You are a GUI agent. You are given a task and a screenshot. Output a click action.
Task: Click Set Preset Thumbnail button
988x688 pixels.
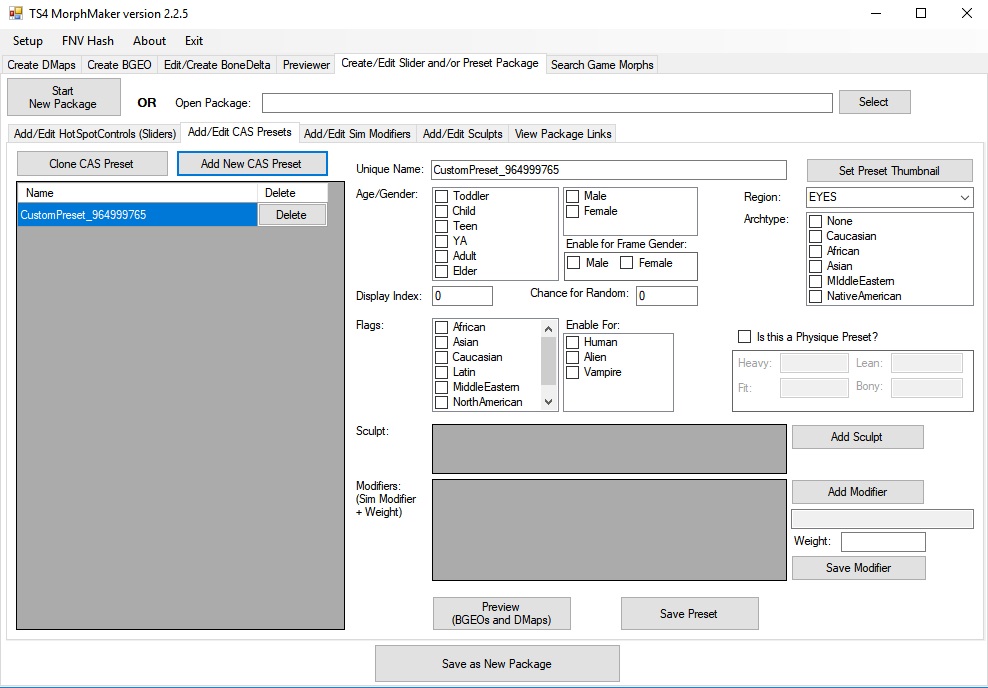coord(889,171)
